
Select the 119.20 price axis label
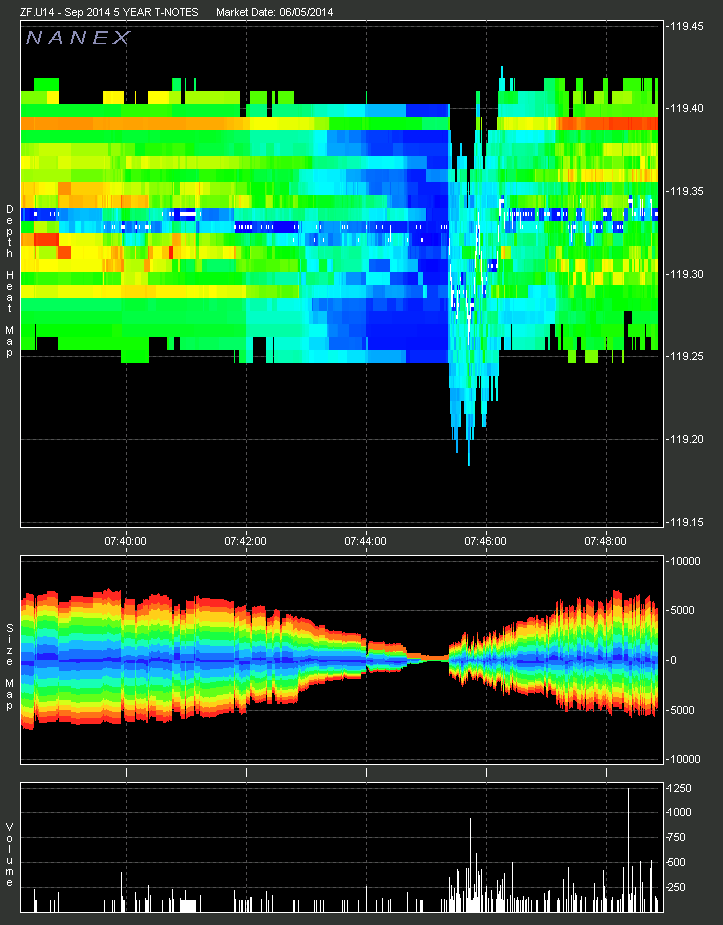685,439
